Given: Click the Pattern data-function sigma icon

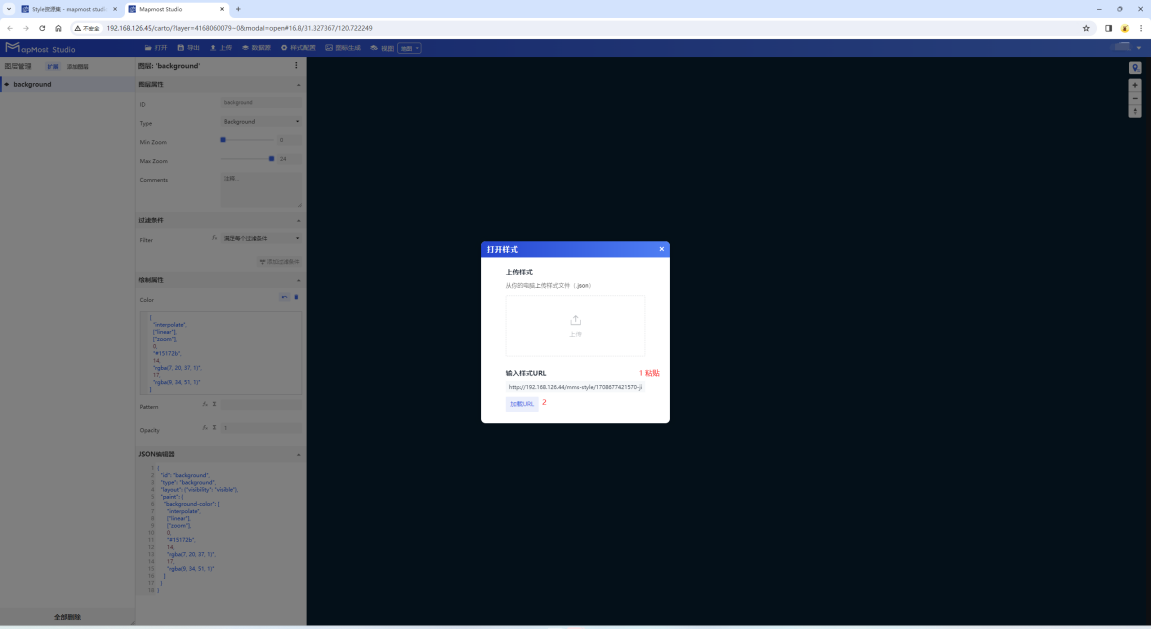Looking at the screenshot, I should (x=214, y=404).
